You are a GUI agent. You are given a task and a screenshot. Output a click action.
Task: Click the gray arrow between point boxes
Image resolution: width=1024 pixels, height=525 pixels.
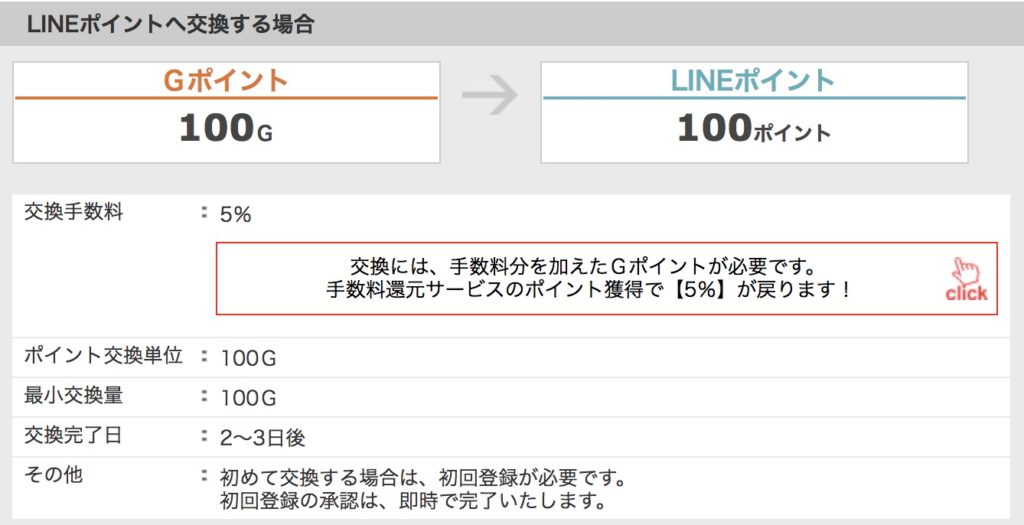490,95
